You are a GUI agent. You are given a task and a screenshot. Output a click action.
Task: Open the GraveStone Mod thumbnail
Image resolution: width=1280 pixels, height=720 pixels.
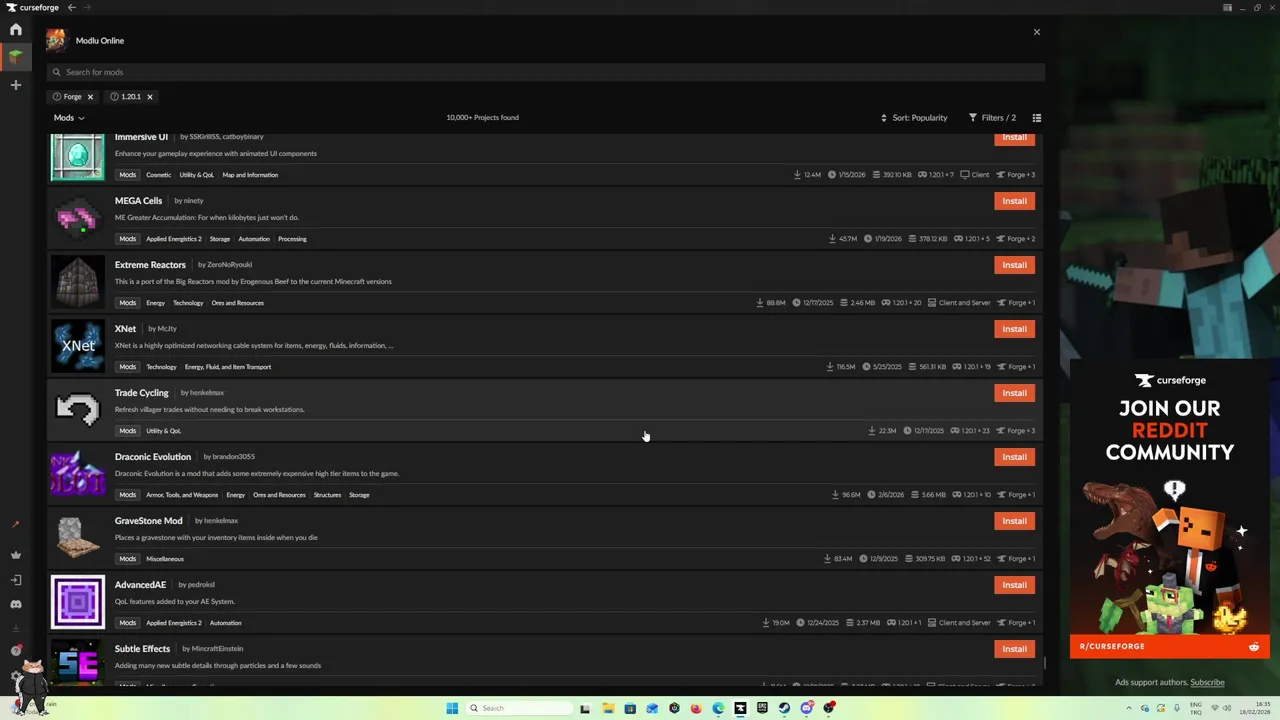point(78,538)
